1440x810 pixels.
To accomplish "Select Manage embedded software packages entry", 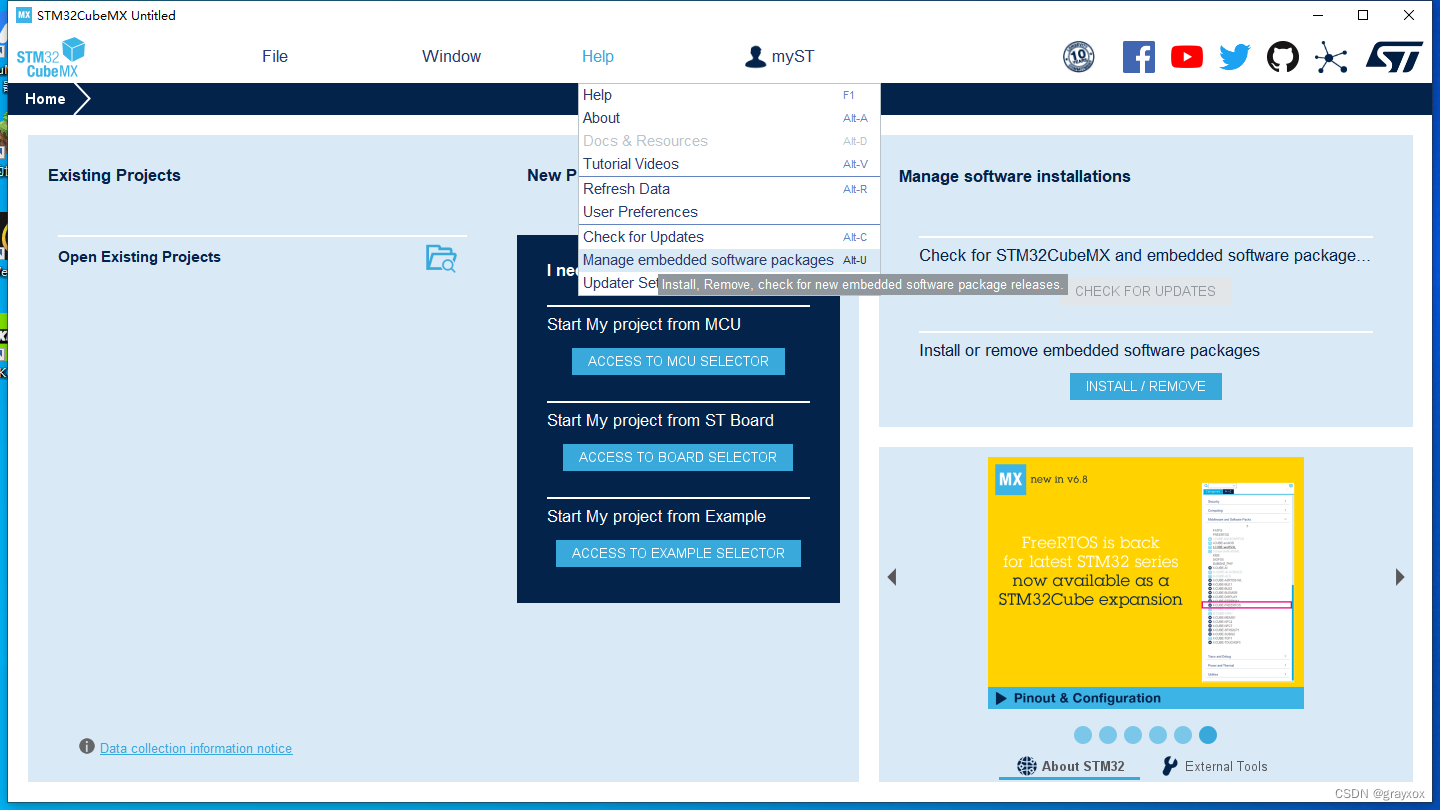I will [x=729, y=260].
